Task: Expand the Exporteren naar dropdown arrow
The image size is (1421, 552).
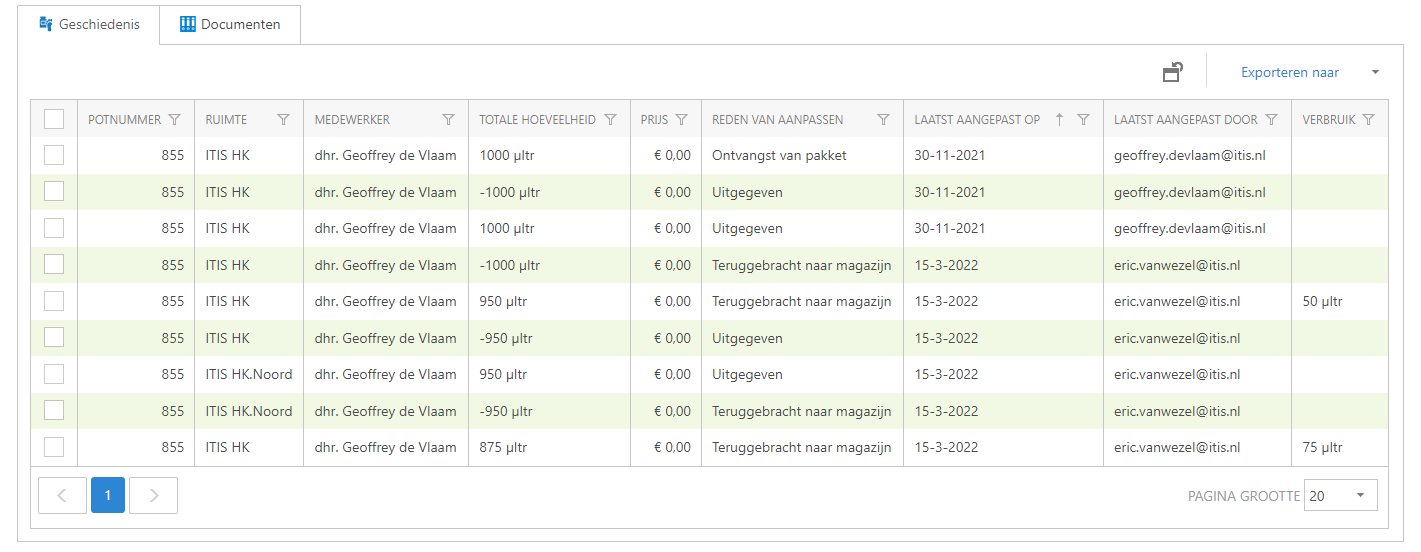Action: click(1375, 72)
